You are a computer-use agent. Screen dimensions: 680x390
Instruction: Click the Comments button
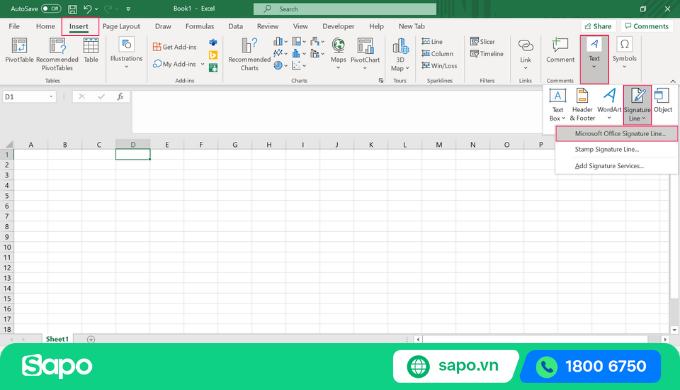647,26
